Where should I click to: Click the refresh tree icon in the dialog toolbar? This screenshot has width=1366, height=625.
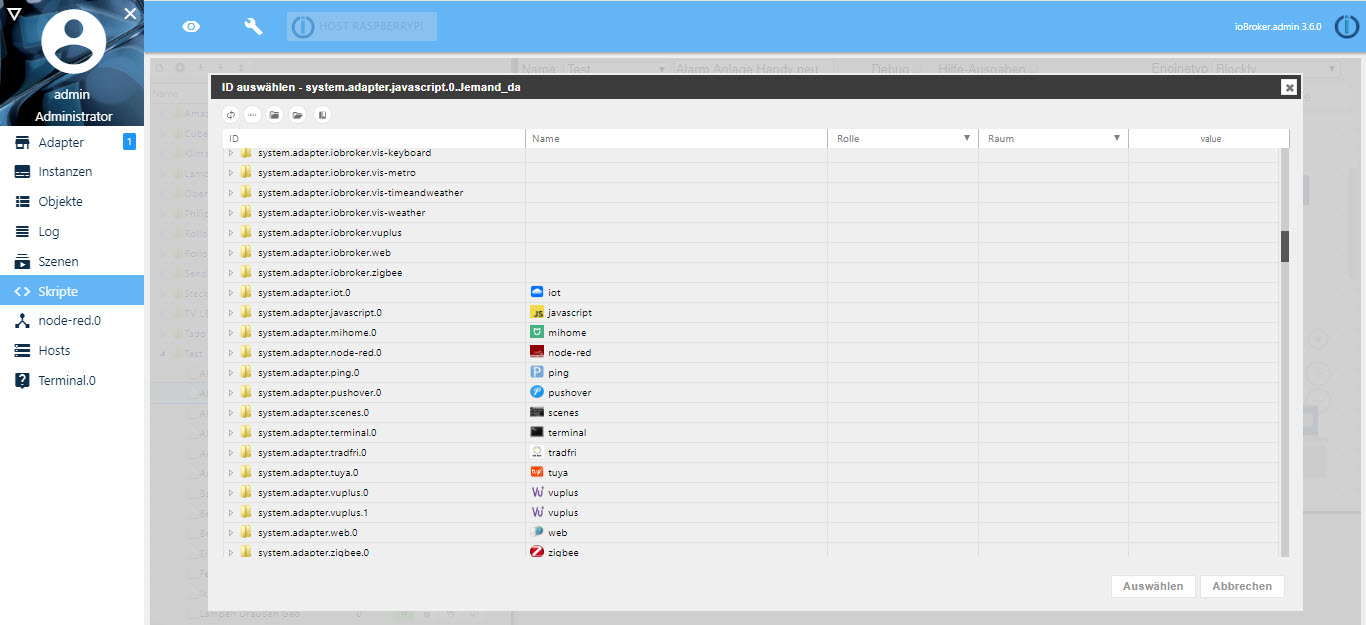tap(231, 115)
